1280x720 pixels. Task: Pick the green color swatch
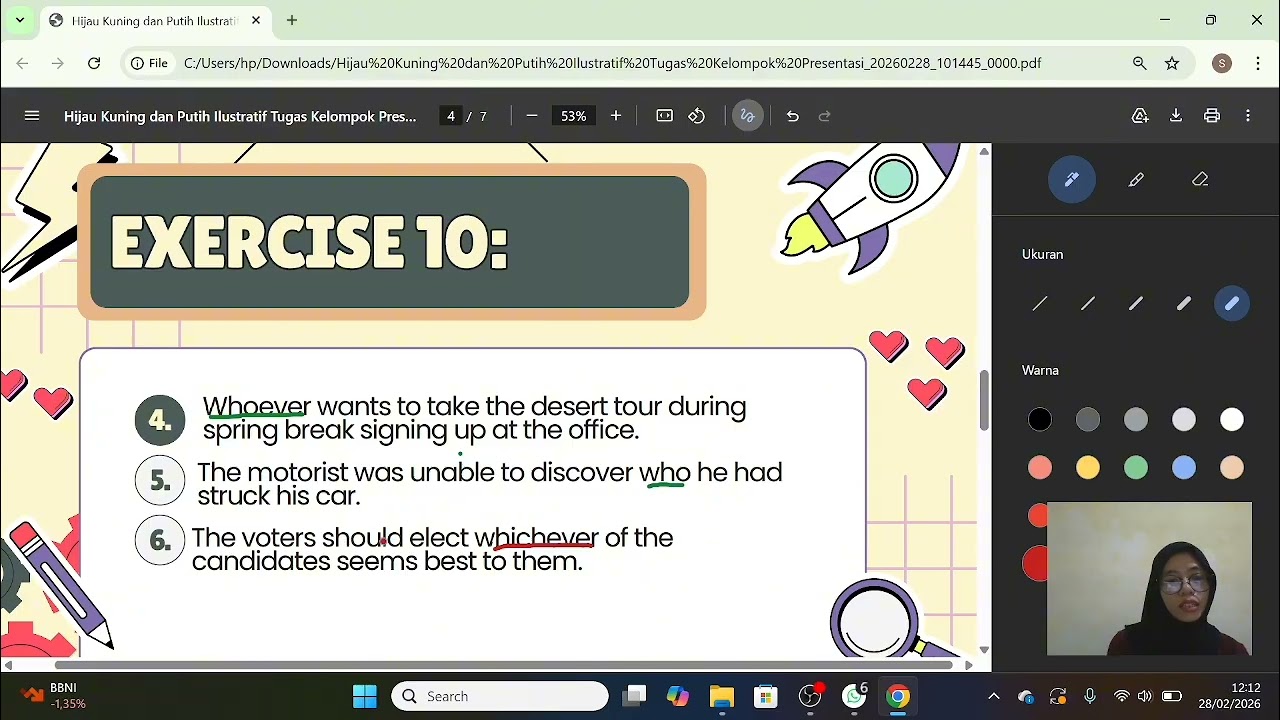pos(1136,468)
